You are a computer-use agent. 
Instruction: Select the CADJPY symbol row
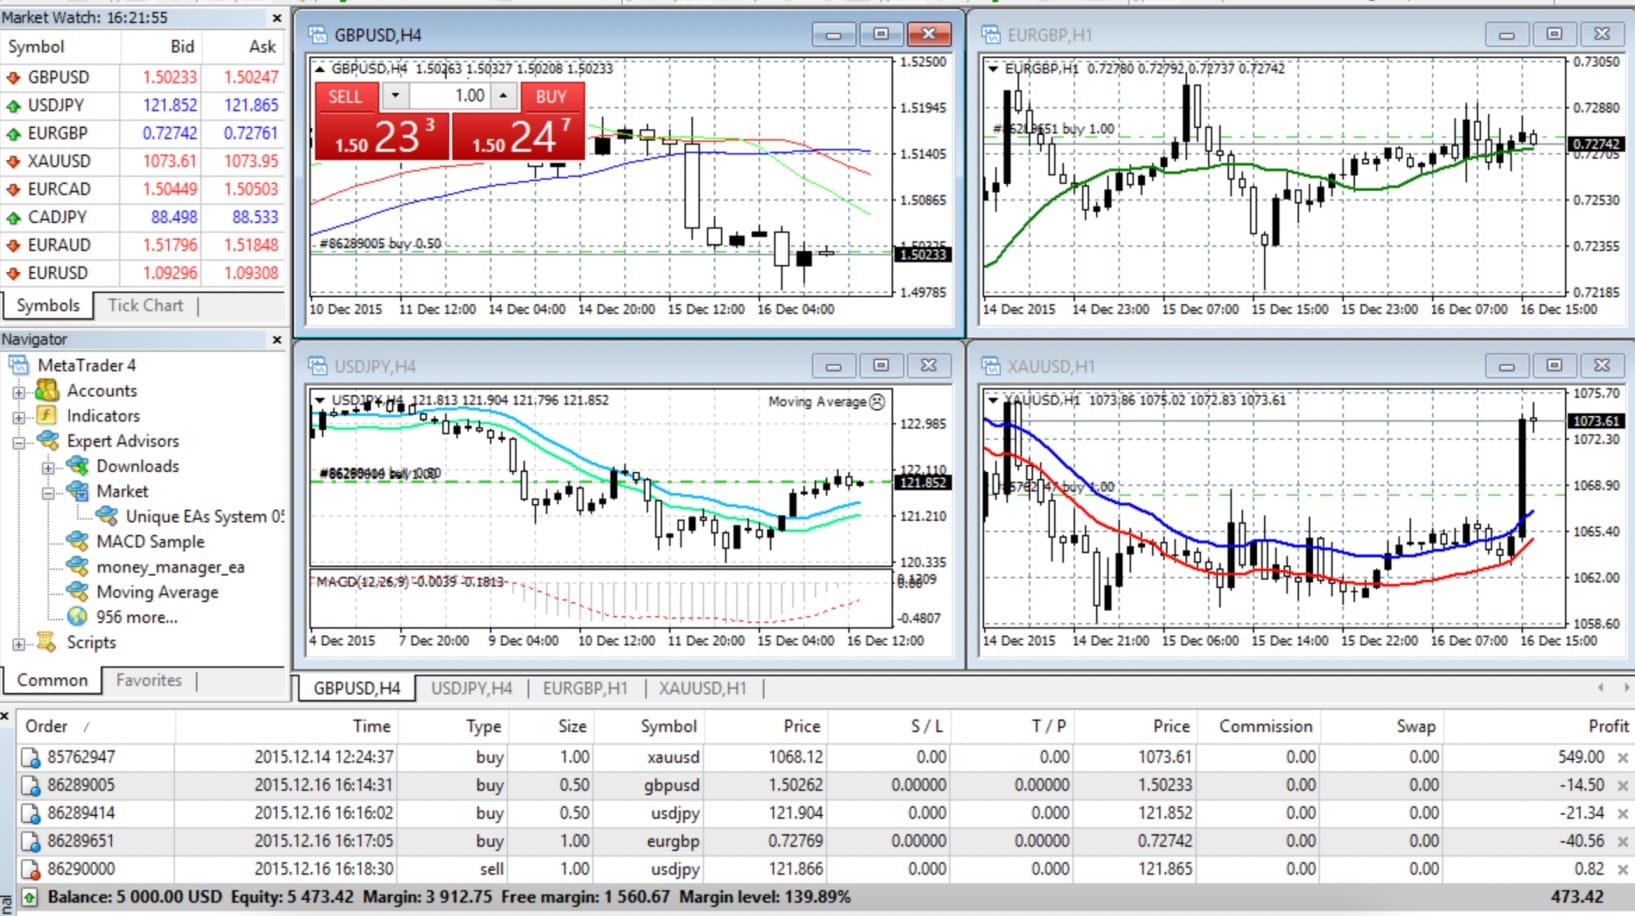coord(143,217)
